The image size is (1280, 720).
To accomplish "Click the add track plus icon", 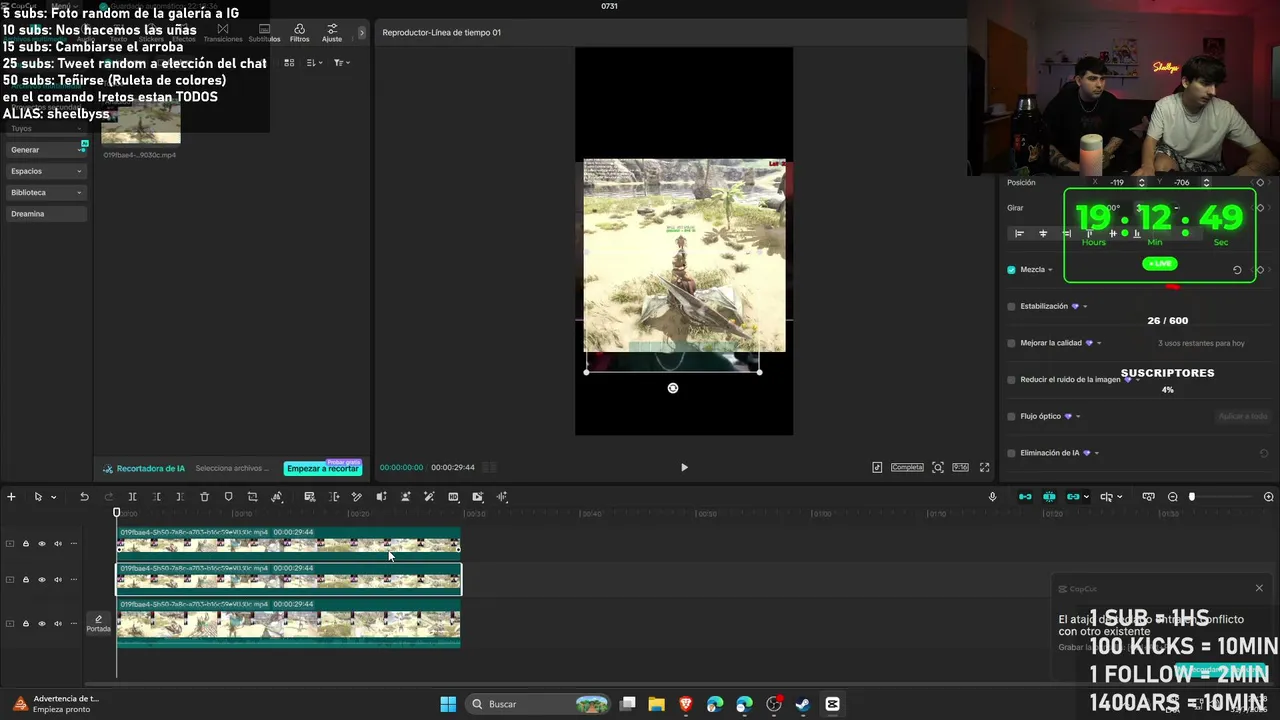I will click(11, 497).
